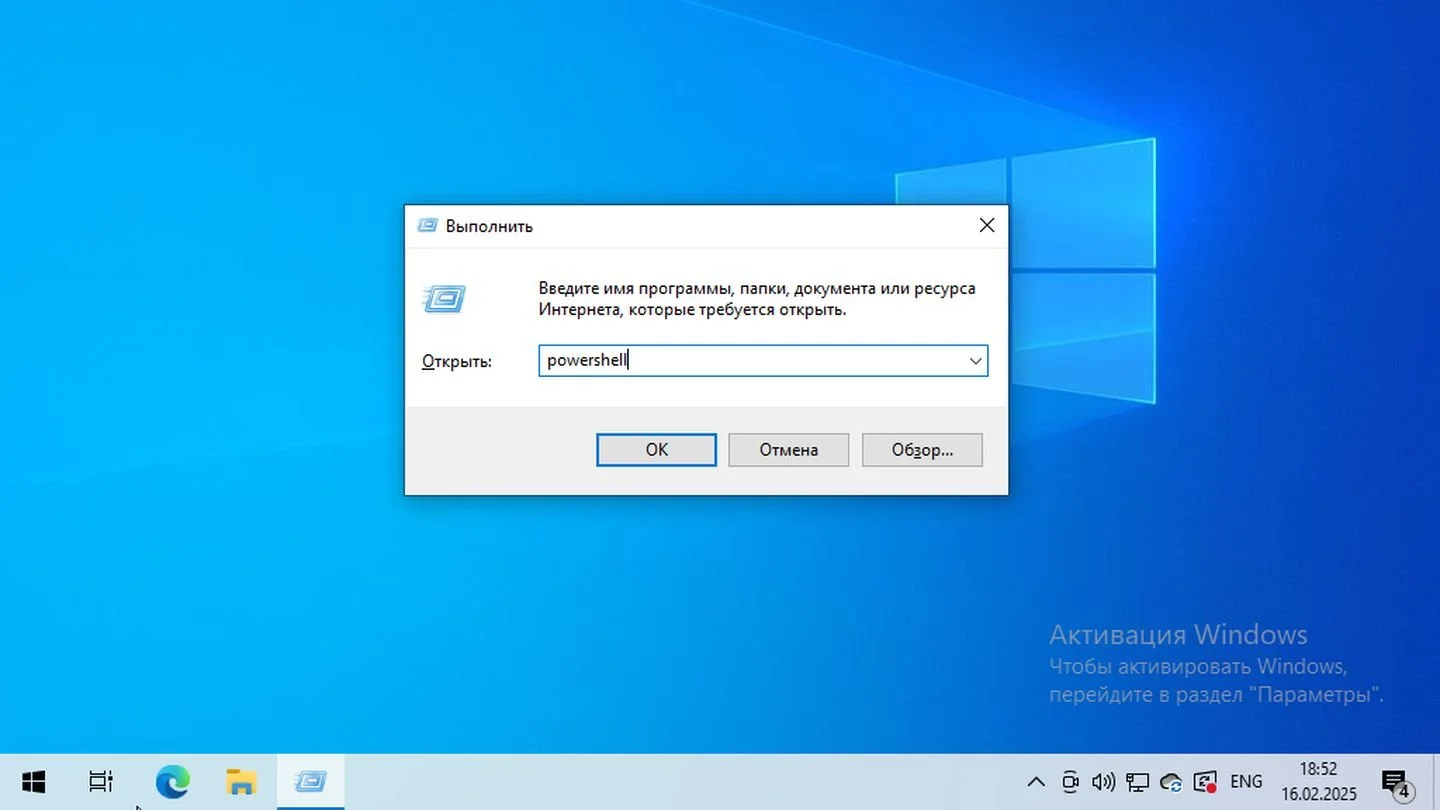
Task: Click the OneDrive cloud sync tray icon
Action: pos(1171,782)
